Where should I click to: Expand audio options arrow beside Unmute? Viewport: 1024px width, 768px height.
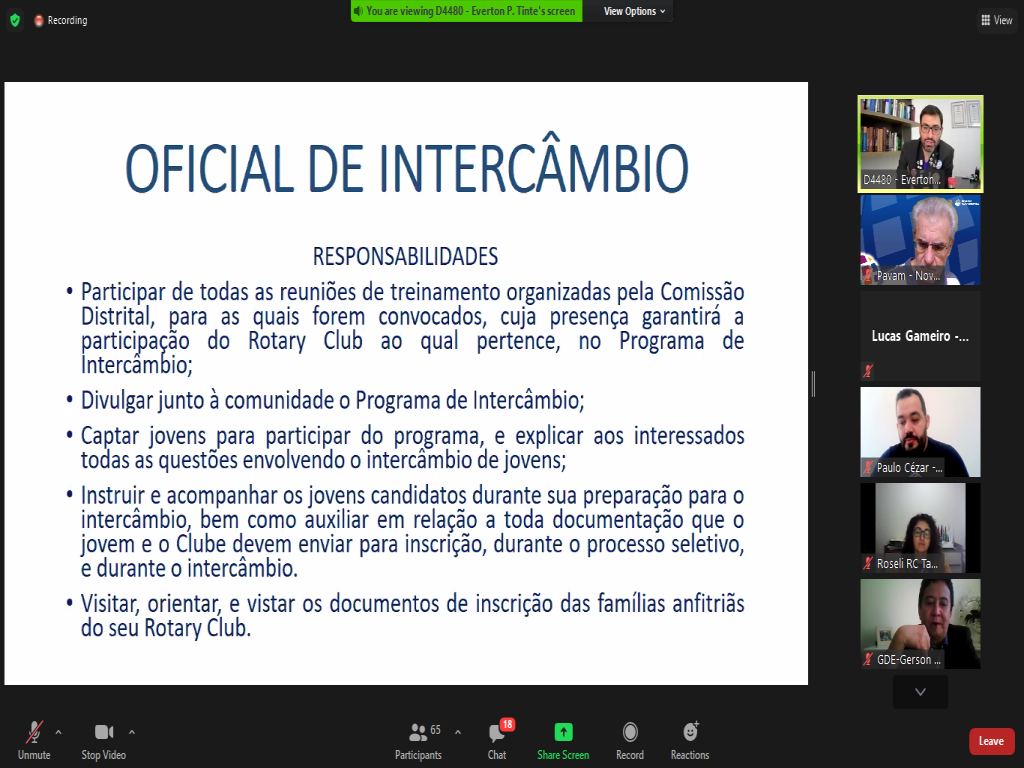(x=58, y=732)
